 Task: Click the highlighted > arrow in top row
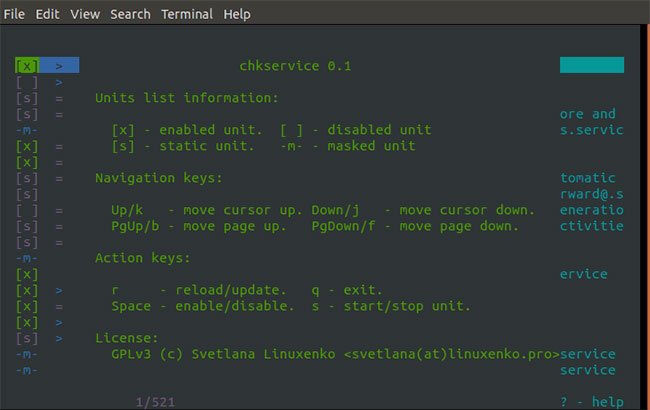pos(59,66)
